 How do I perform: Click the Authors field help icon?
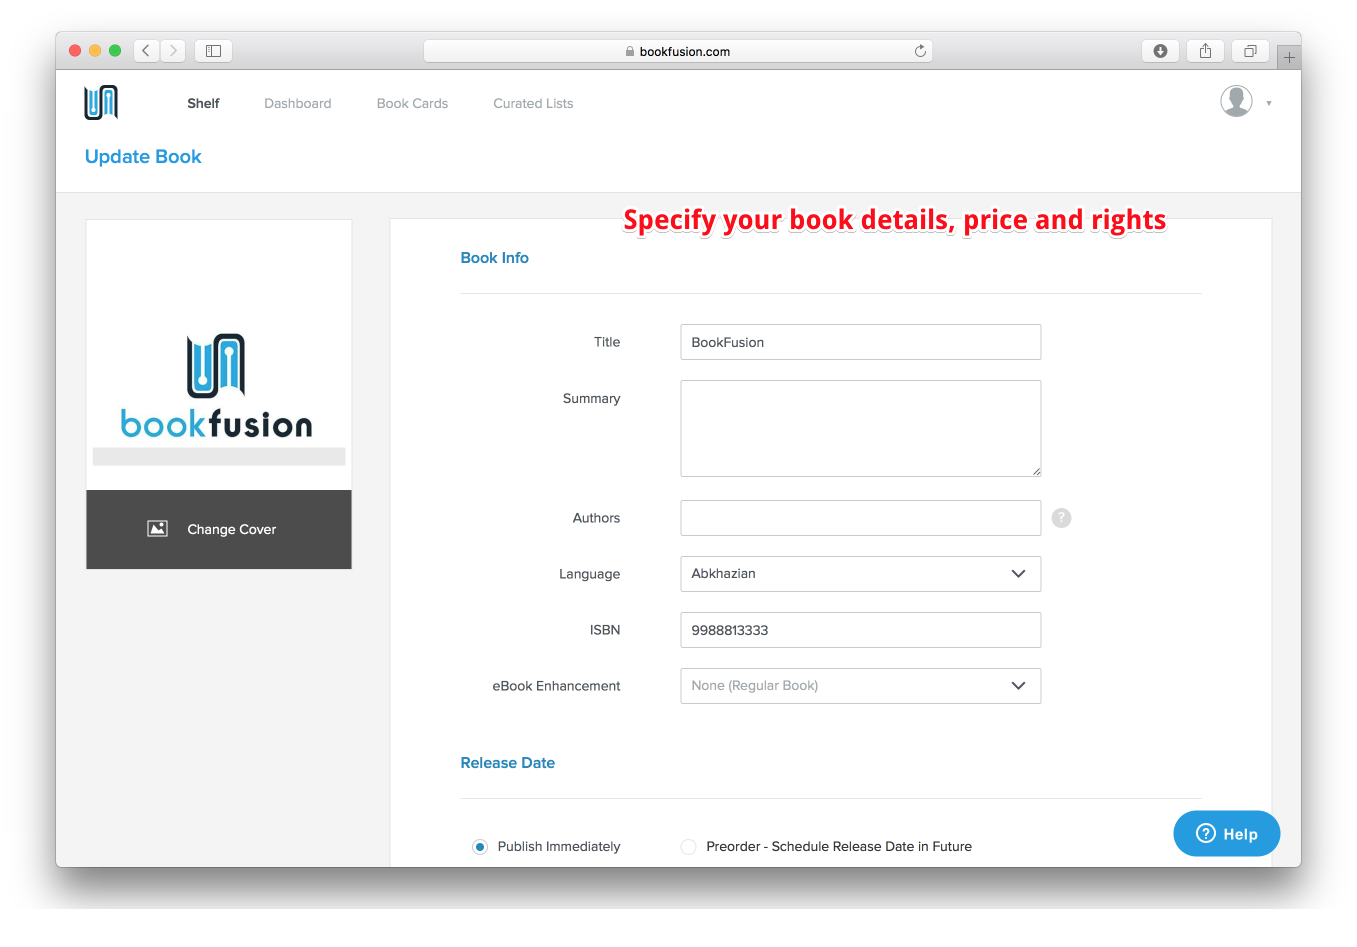tap(1061, 518)
